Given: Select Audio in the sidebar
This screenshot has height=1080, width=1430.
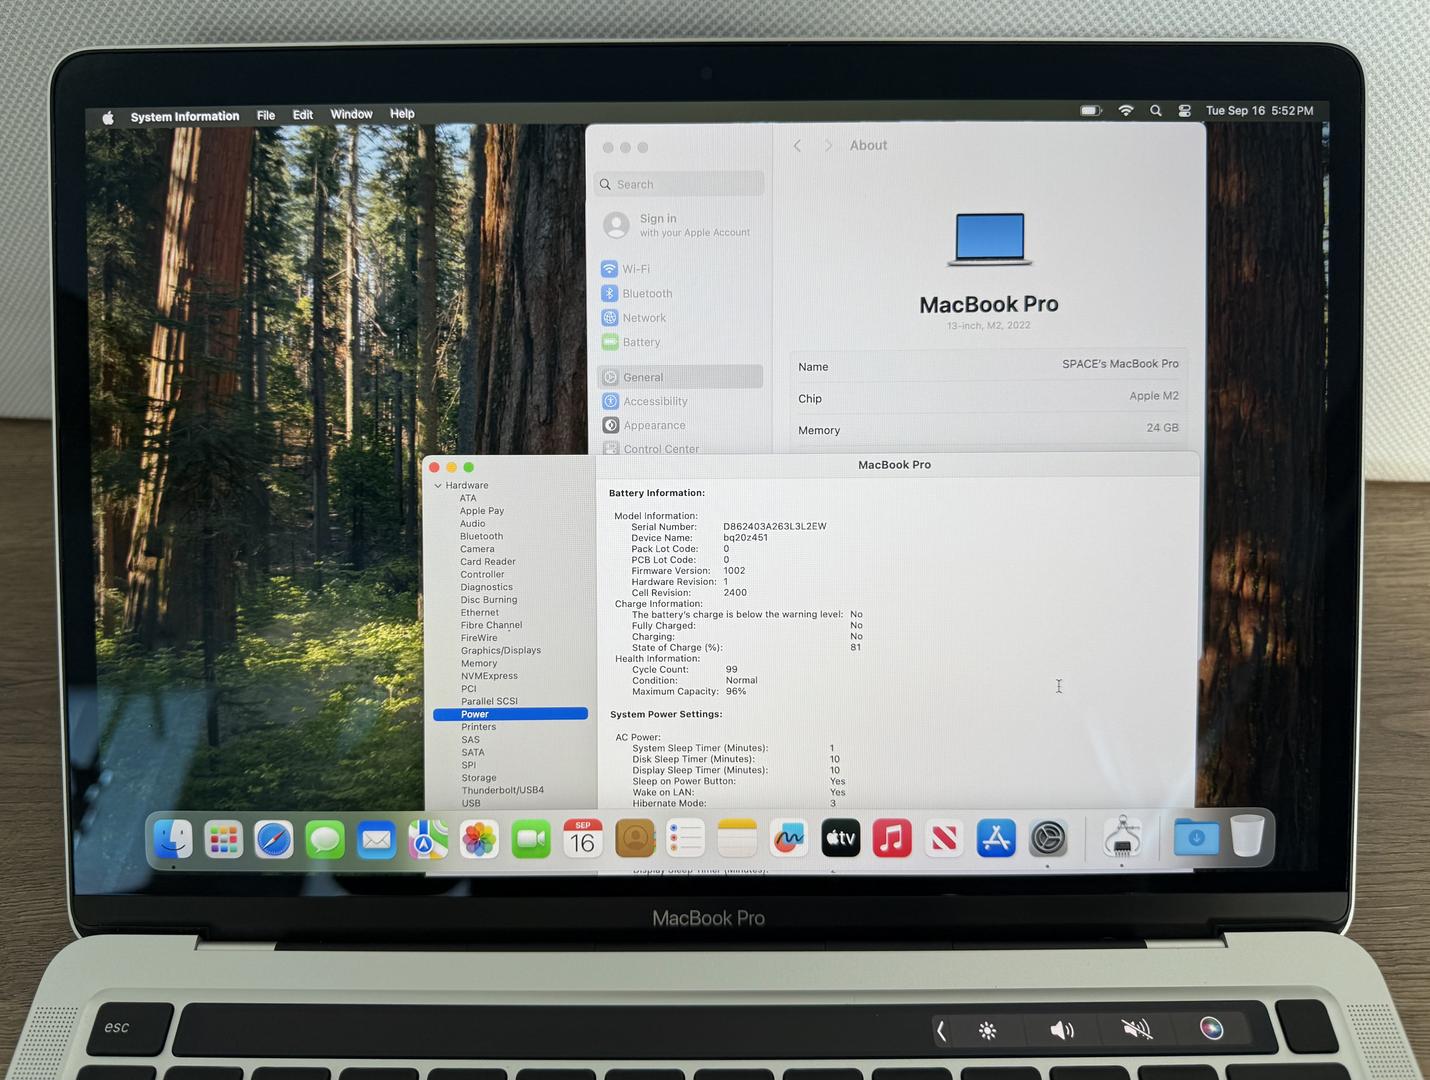Looking at the screenshot, I should (x=473, y=524).
